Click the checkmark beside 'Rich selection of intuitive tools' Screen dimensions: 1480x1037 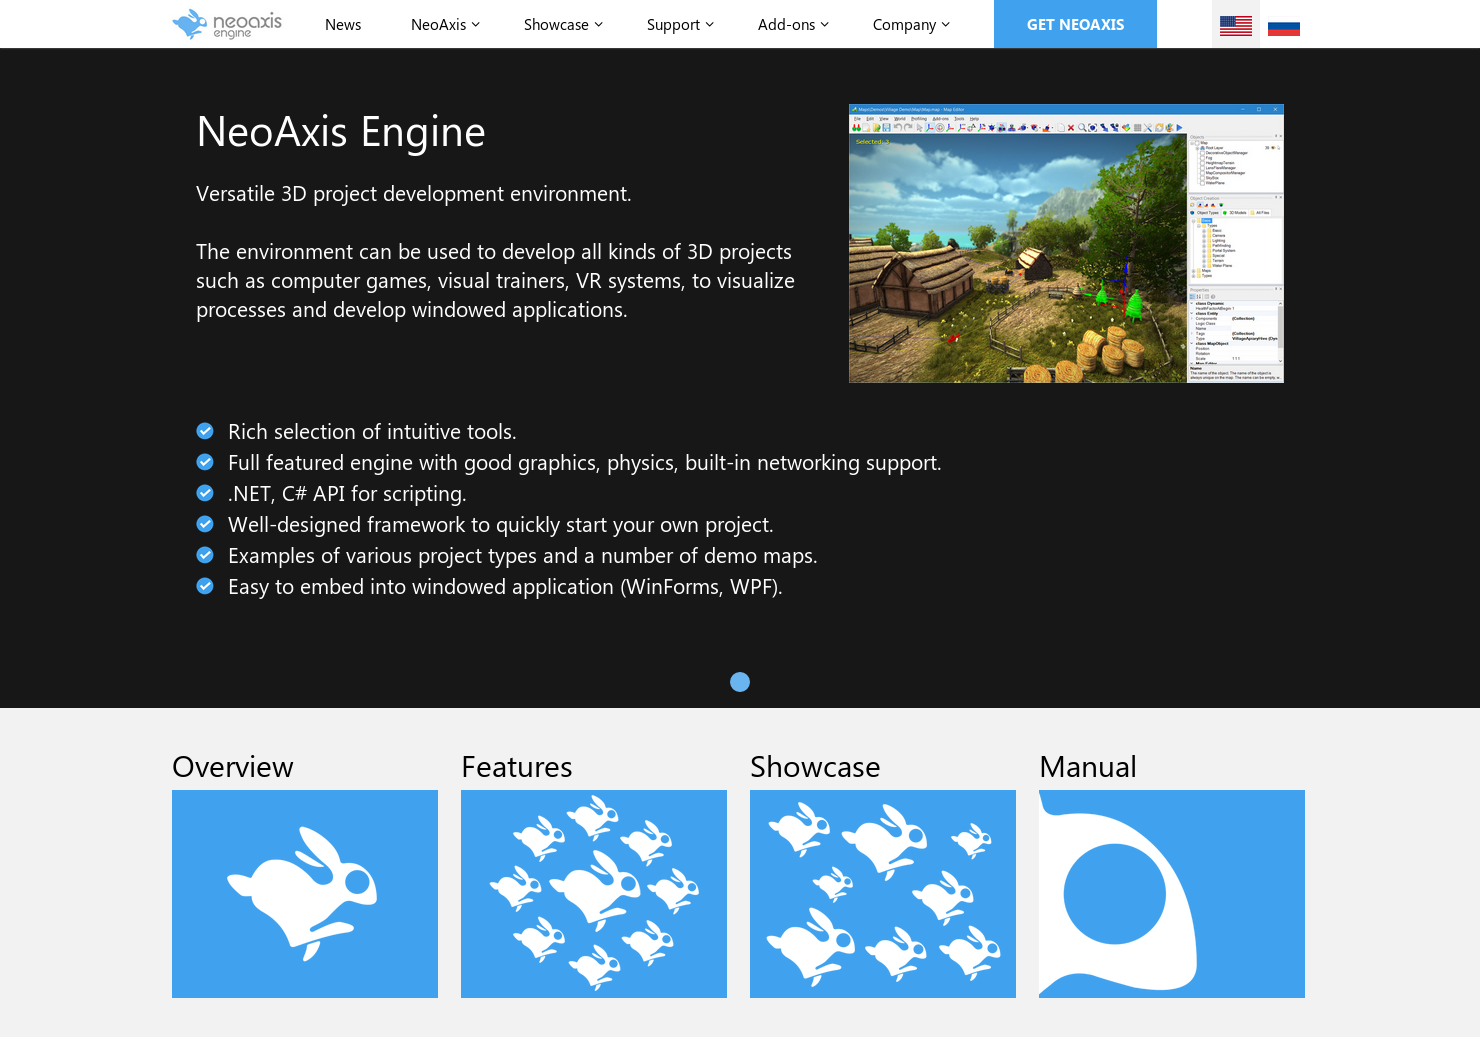coord(205,431)
